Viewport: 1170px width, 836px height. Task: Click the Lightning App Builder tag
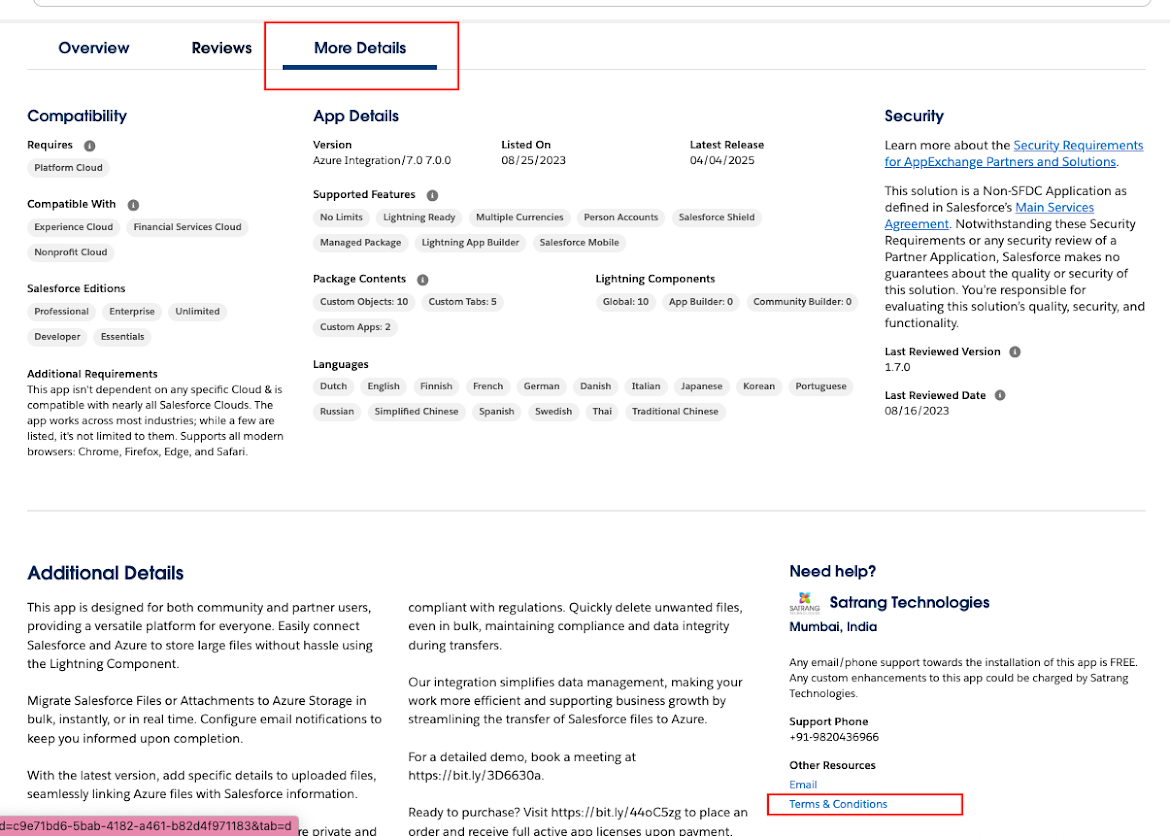(x=470, y=243)
